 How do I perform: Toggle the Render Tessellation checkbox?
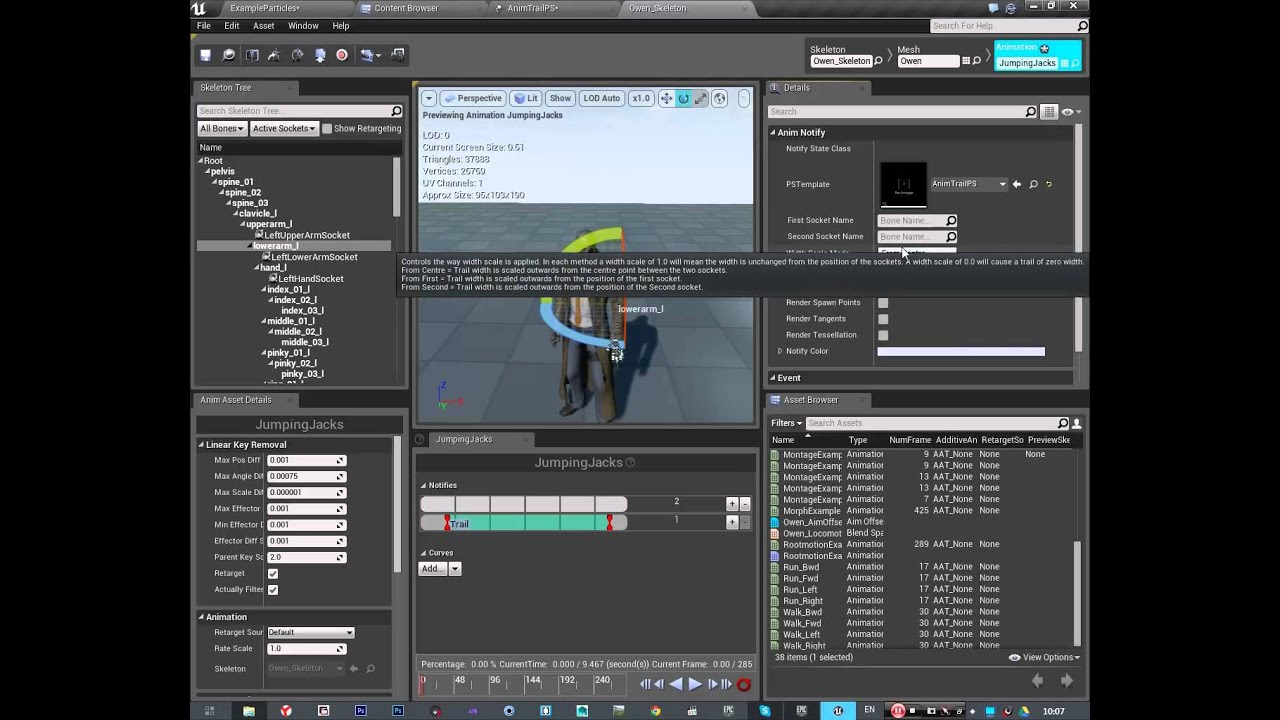pos(883,335)
